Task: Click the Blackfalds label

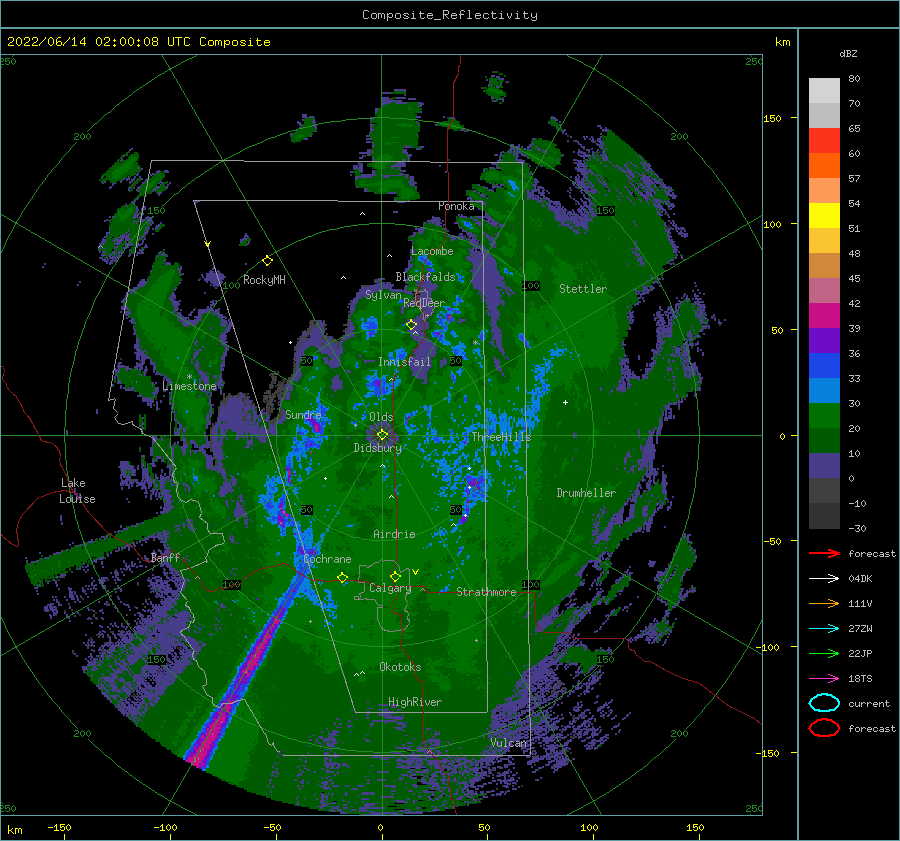Action: [425, 277]
